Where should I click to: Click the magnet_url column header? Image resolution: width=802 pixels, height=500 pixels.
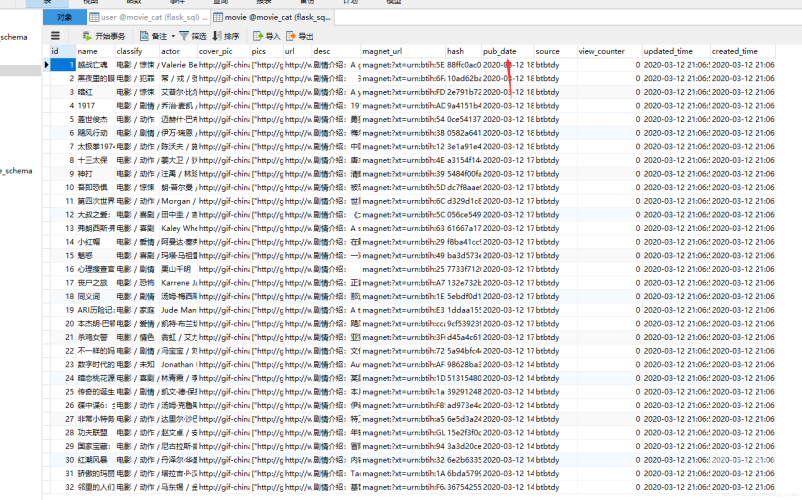(403, 51)
